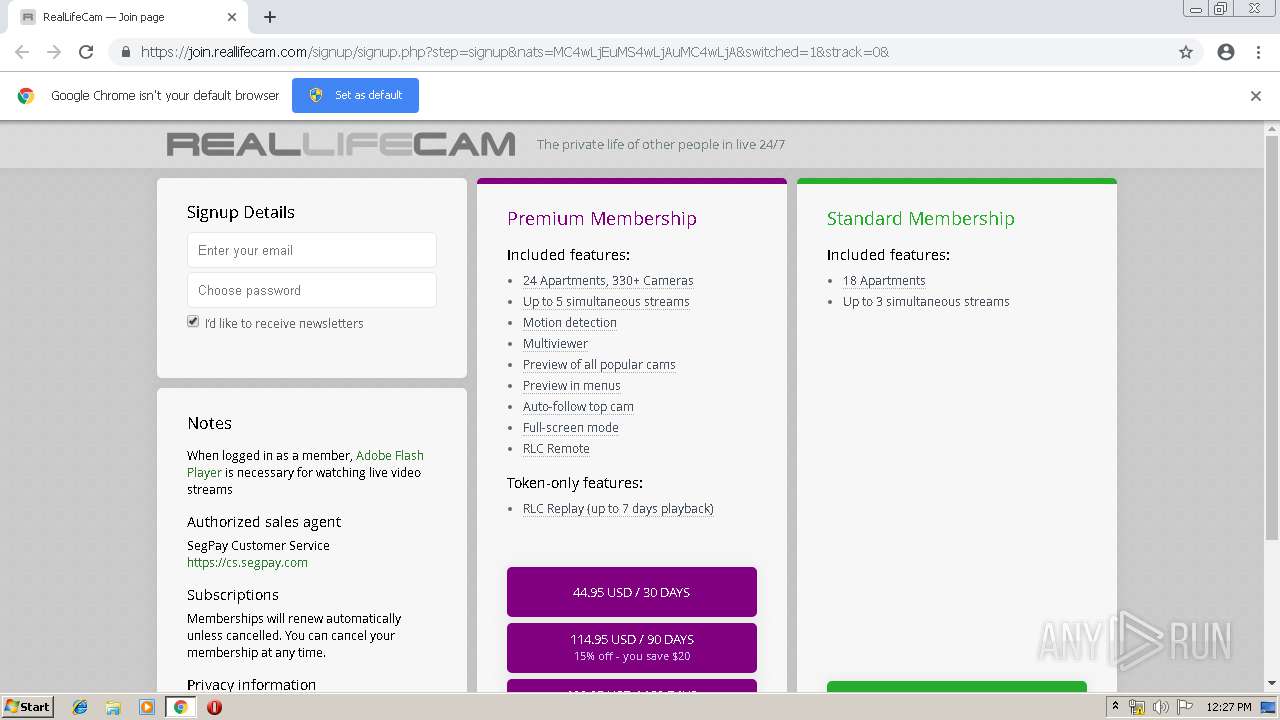Click the Premium Membership heading

(x=602, y=218)
